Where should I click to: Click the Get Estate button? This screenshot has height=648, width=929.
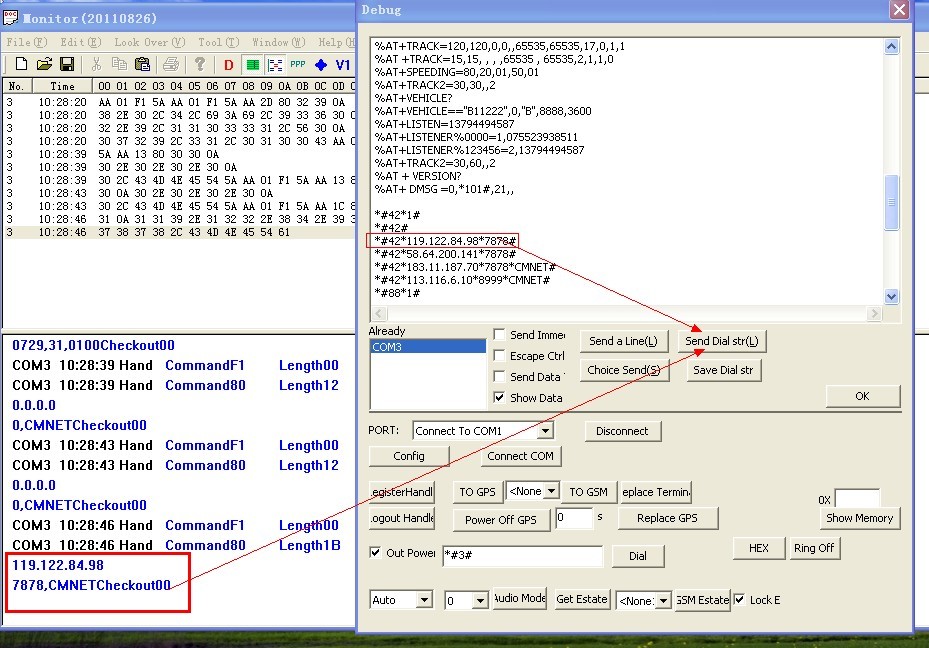(x=582, y=599)
